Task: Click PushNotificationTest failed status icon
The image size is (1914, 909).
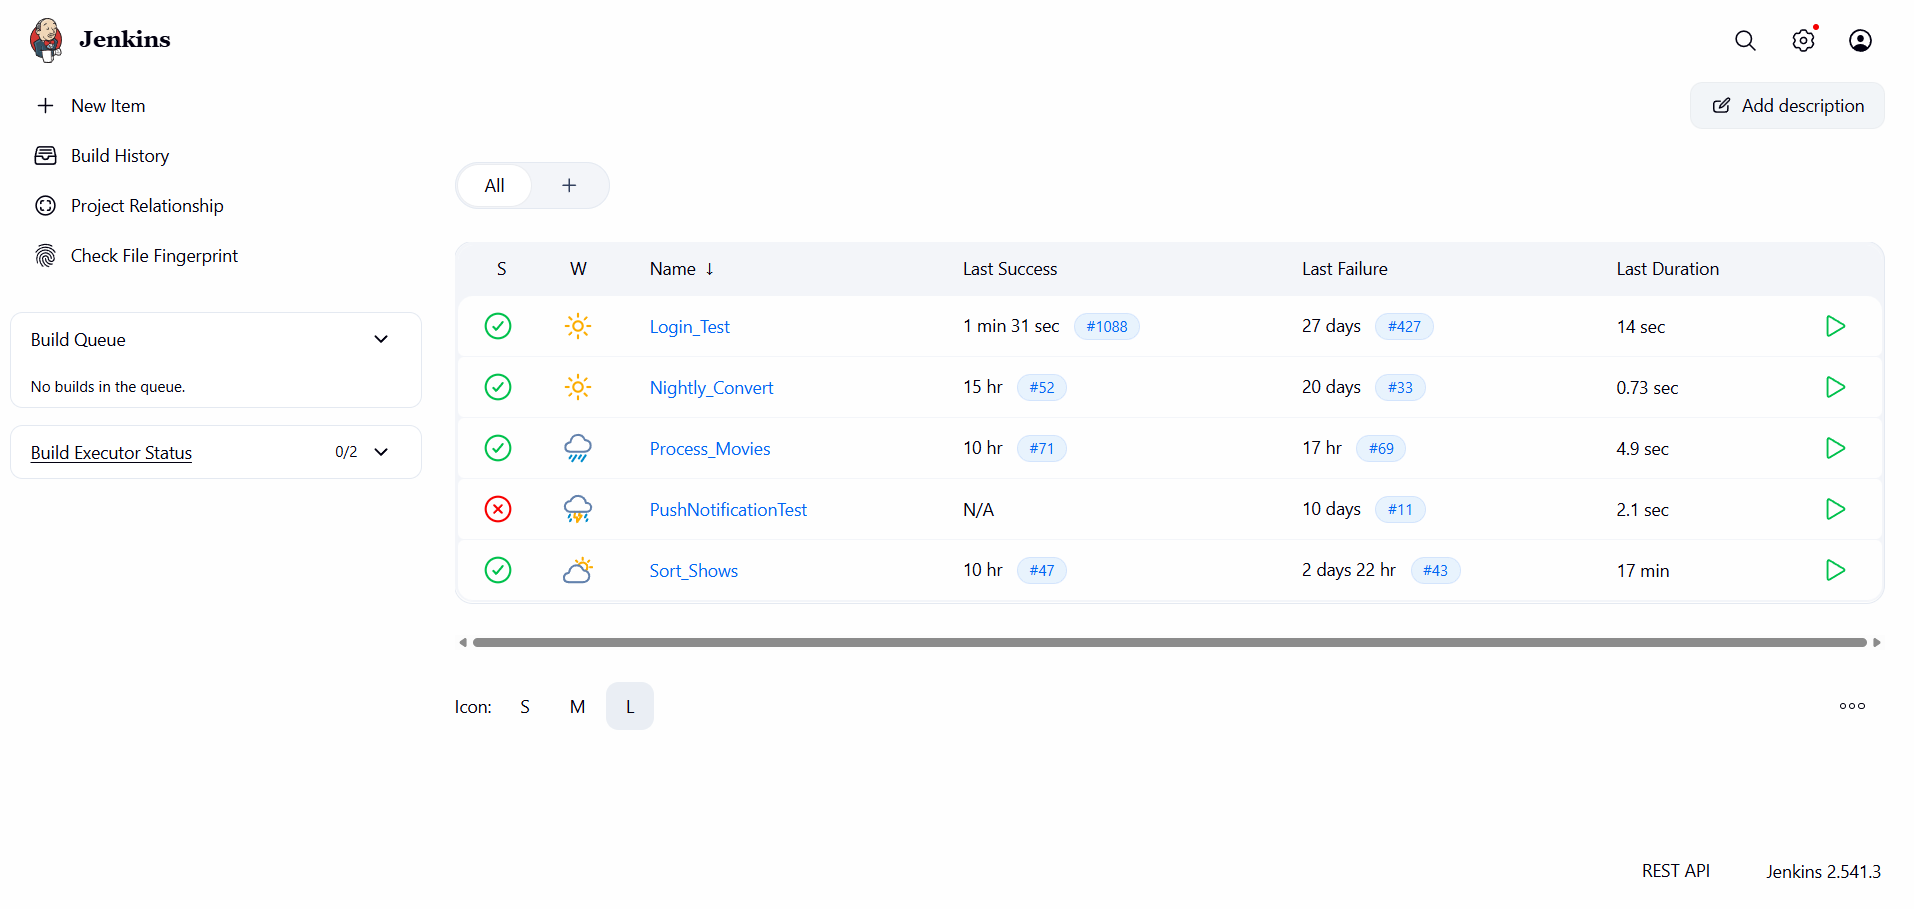Action: click(498, 509)
